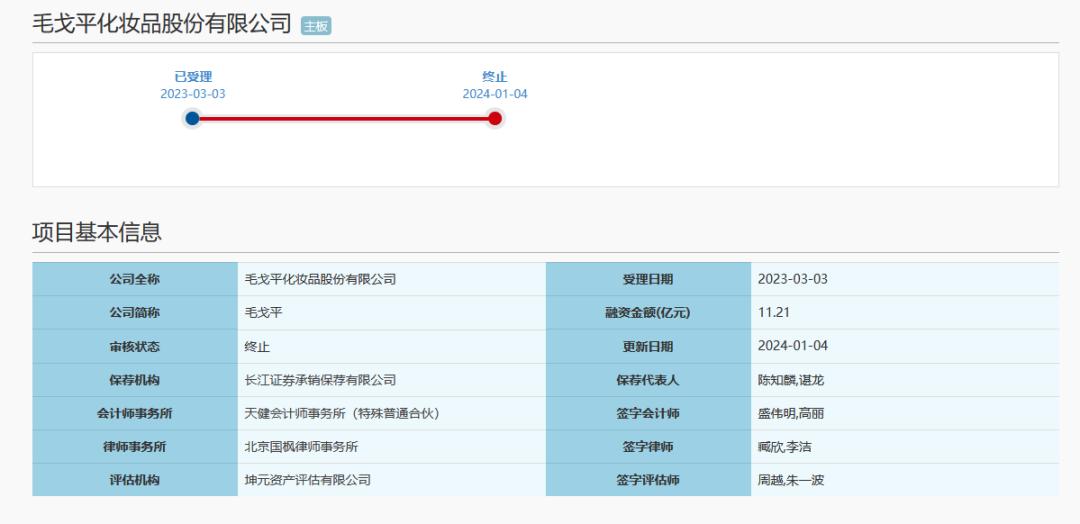Click the 项目基本信息 section heading
The height and width of the screenshot is (524, 1080).
pyautogui.click(x=97, y=232)
